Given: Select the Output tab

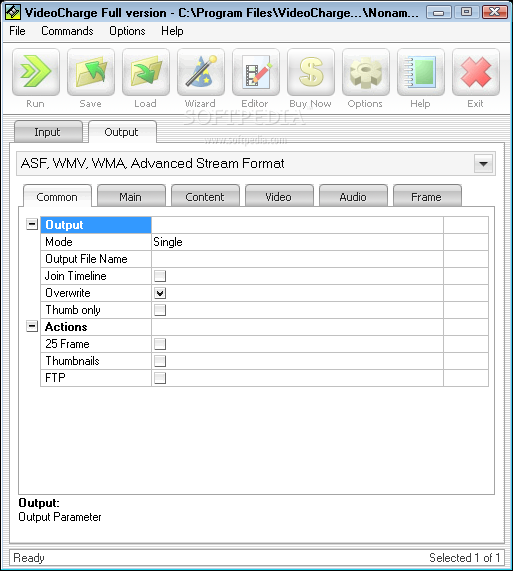Looking at the screenshot, I should (x=122, y=132).
